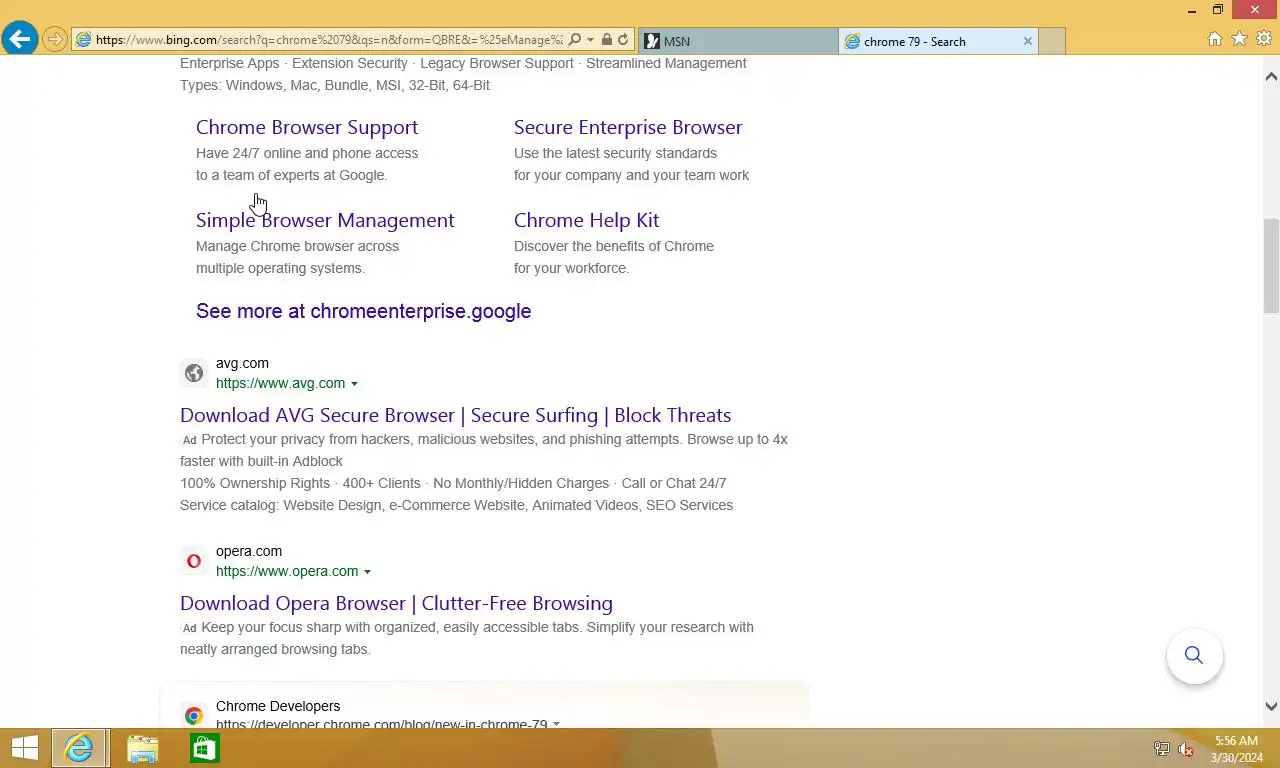Viewport: 1280px width, 768px height.
Task: Go back using the IE back arrow
Action: pyautogui.click(x=19, y=39)
